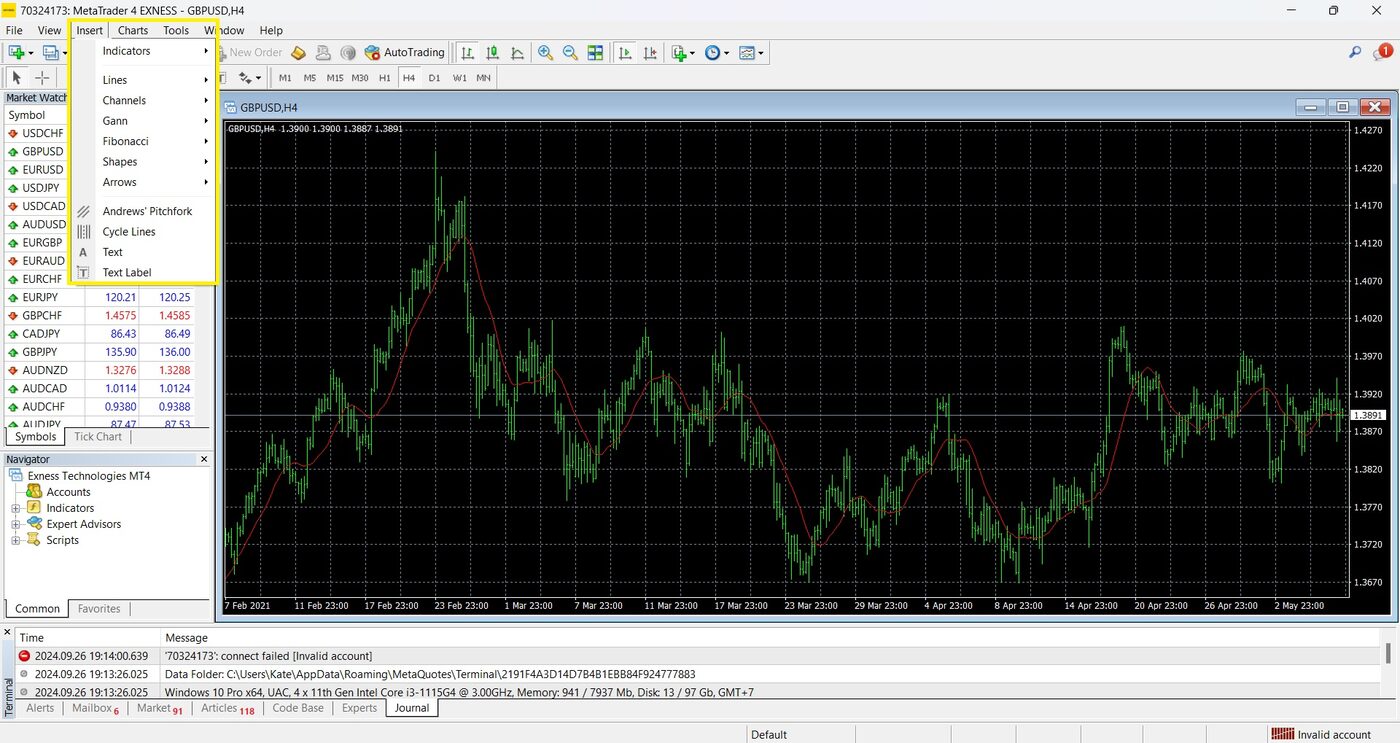Select the Cursor arrow tool
The width and height of the screenshot is (1400, 743).
click(16, 77)
